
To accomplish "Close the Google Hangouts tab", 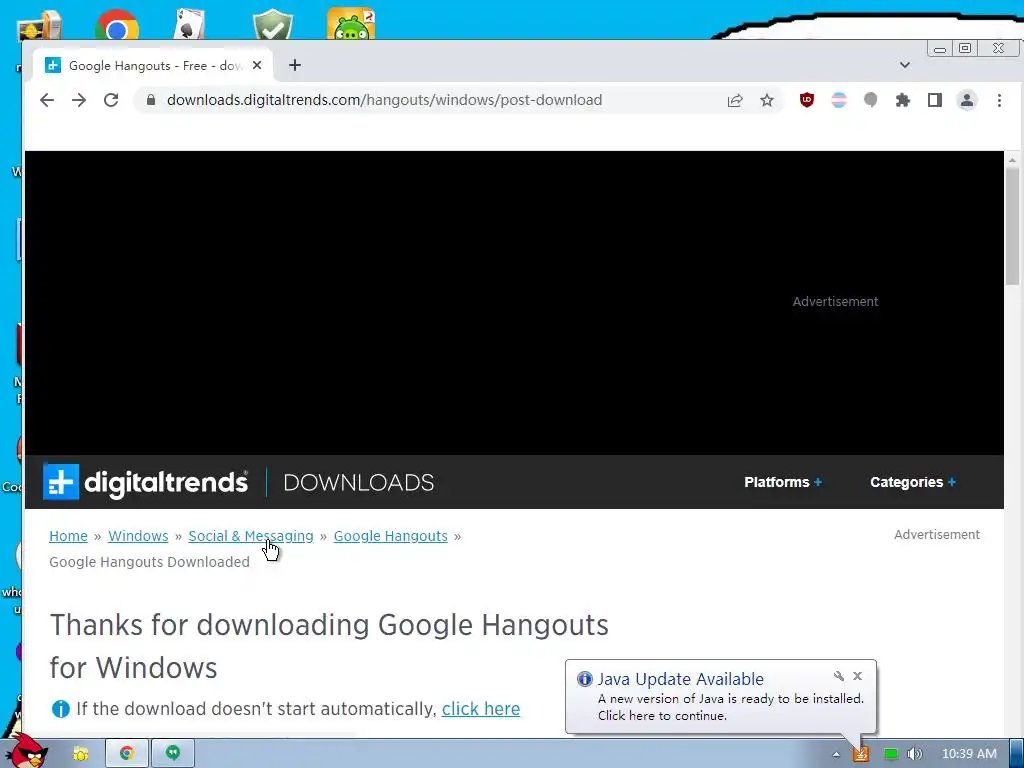I will pos(257,65).
